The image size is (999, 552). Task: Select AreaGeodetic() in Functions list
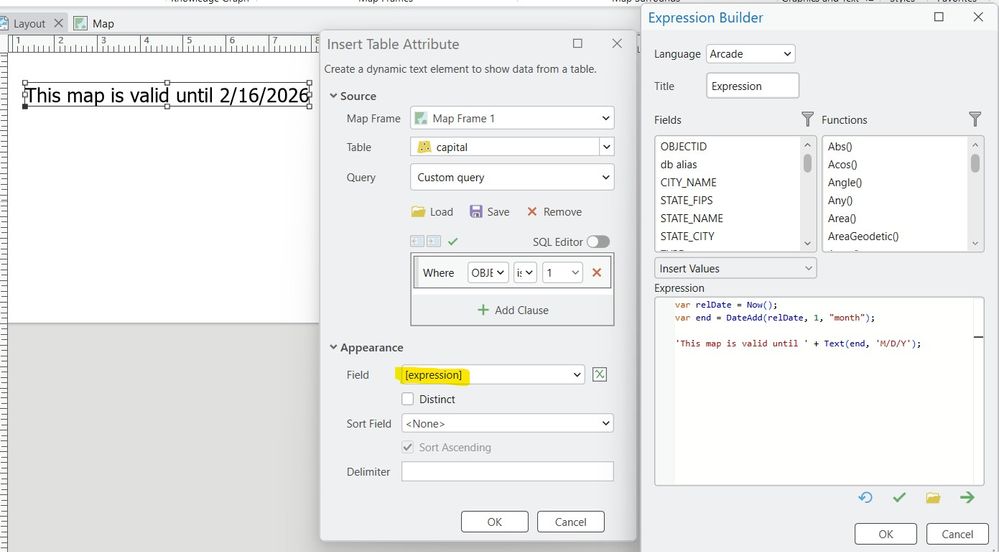[863, 236]
